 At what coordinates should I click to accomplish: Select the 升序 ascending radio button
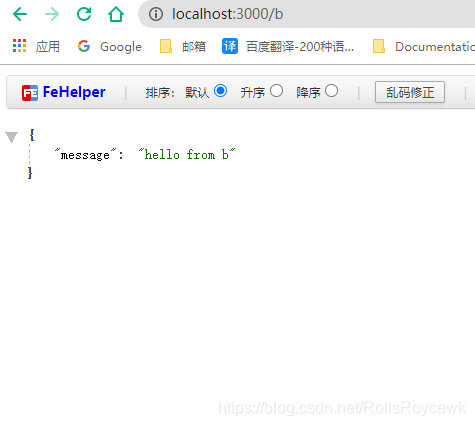276,91
